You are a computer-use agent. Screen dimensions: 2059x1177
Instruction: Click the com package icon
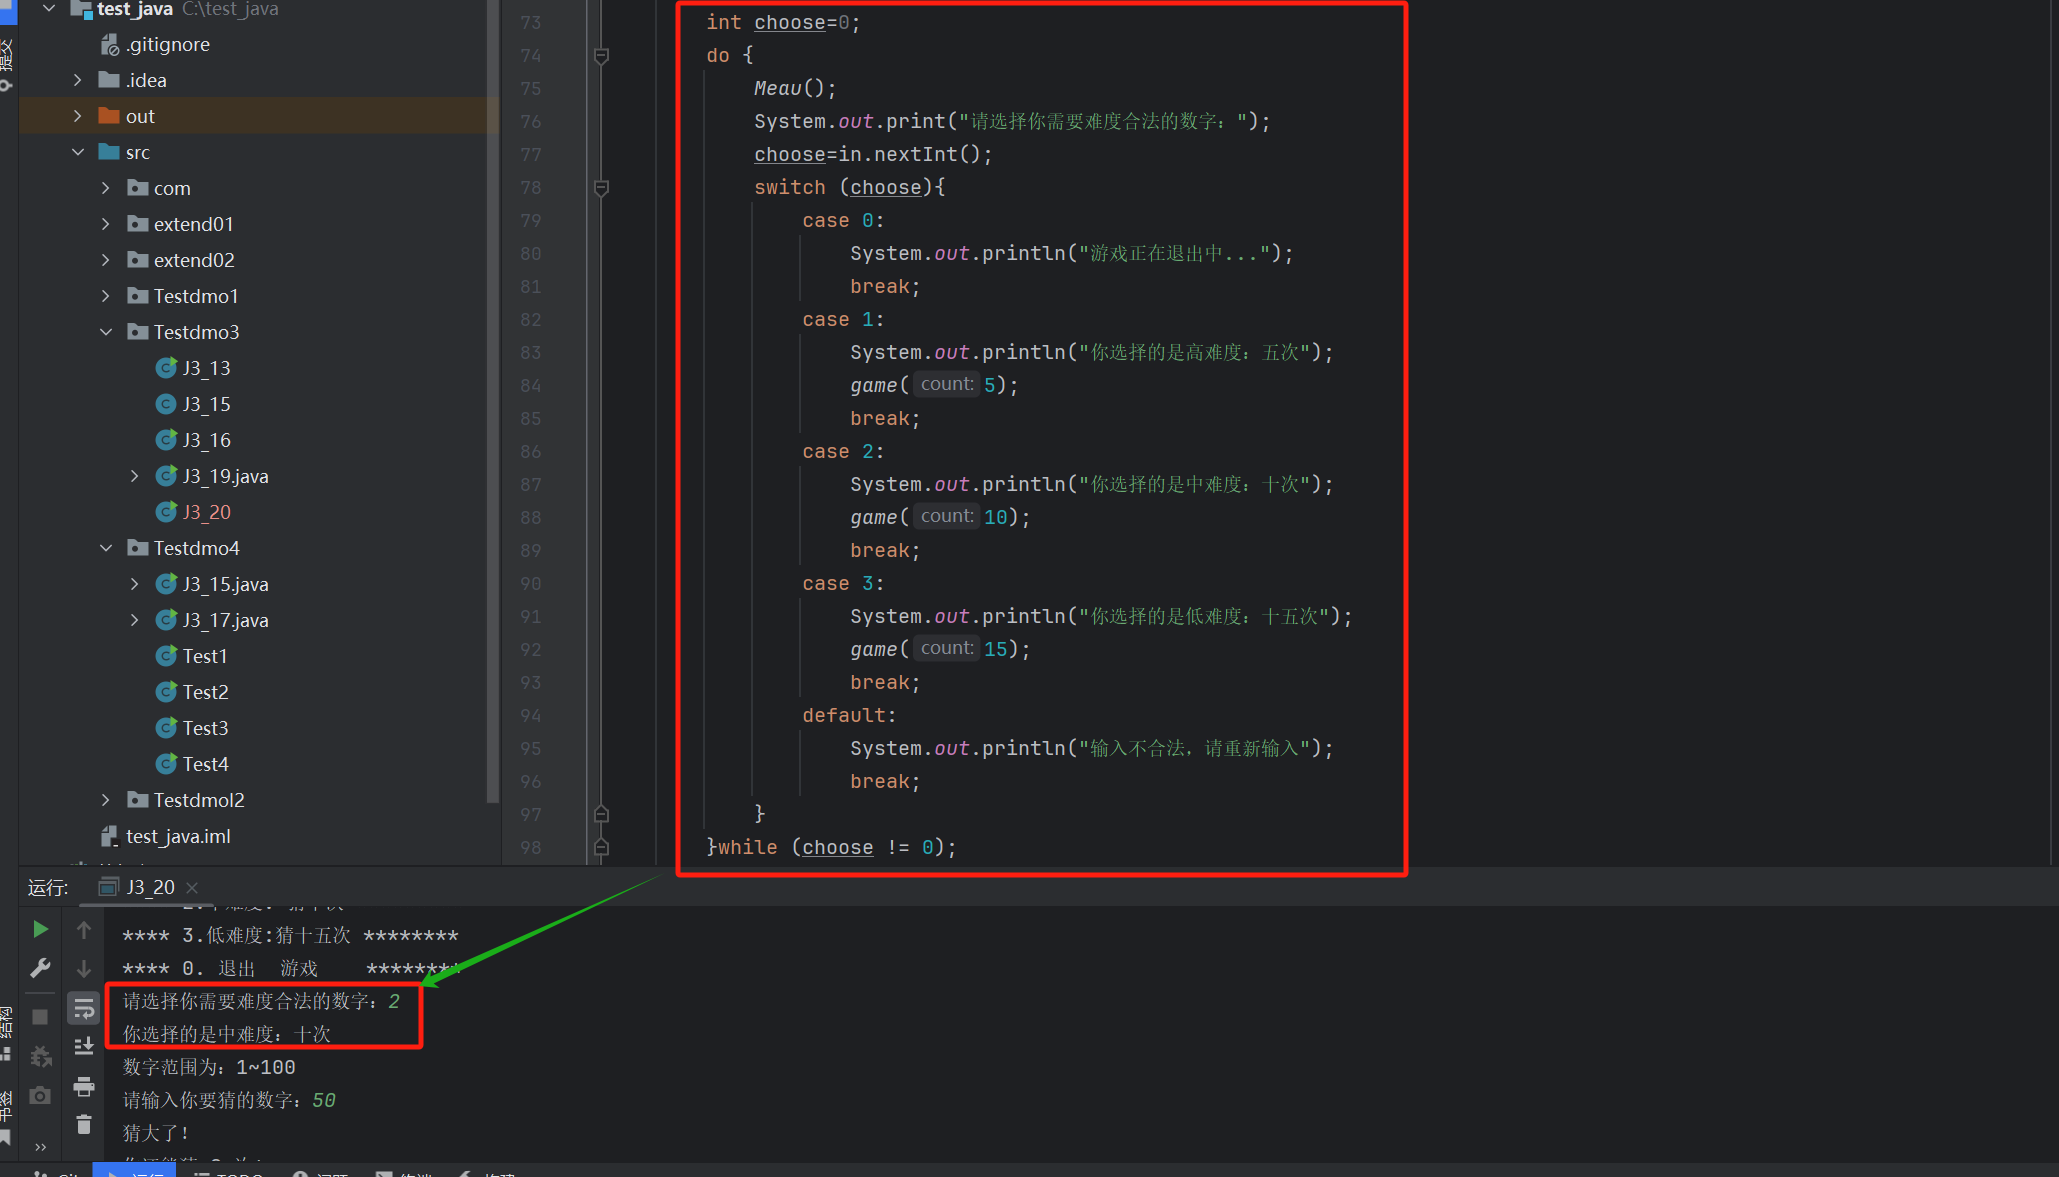pyautogui.click(x=138, y=188)
